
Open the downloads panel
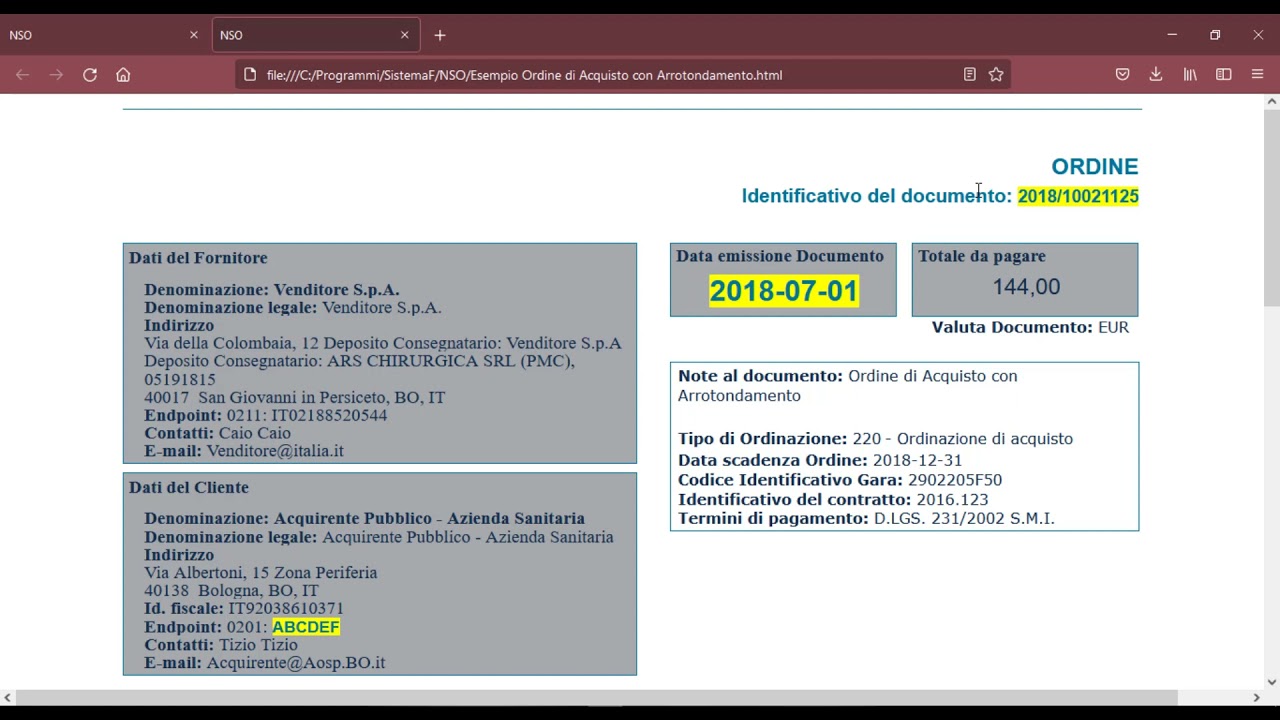[x=1156, y=75]
